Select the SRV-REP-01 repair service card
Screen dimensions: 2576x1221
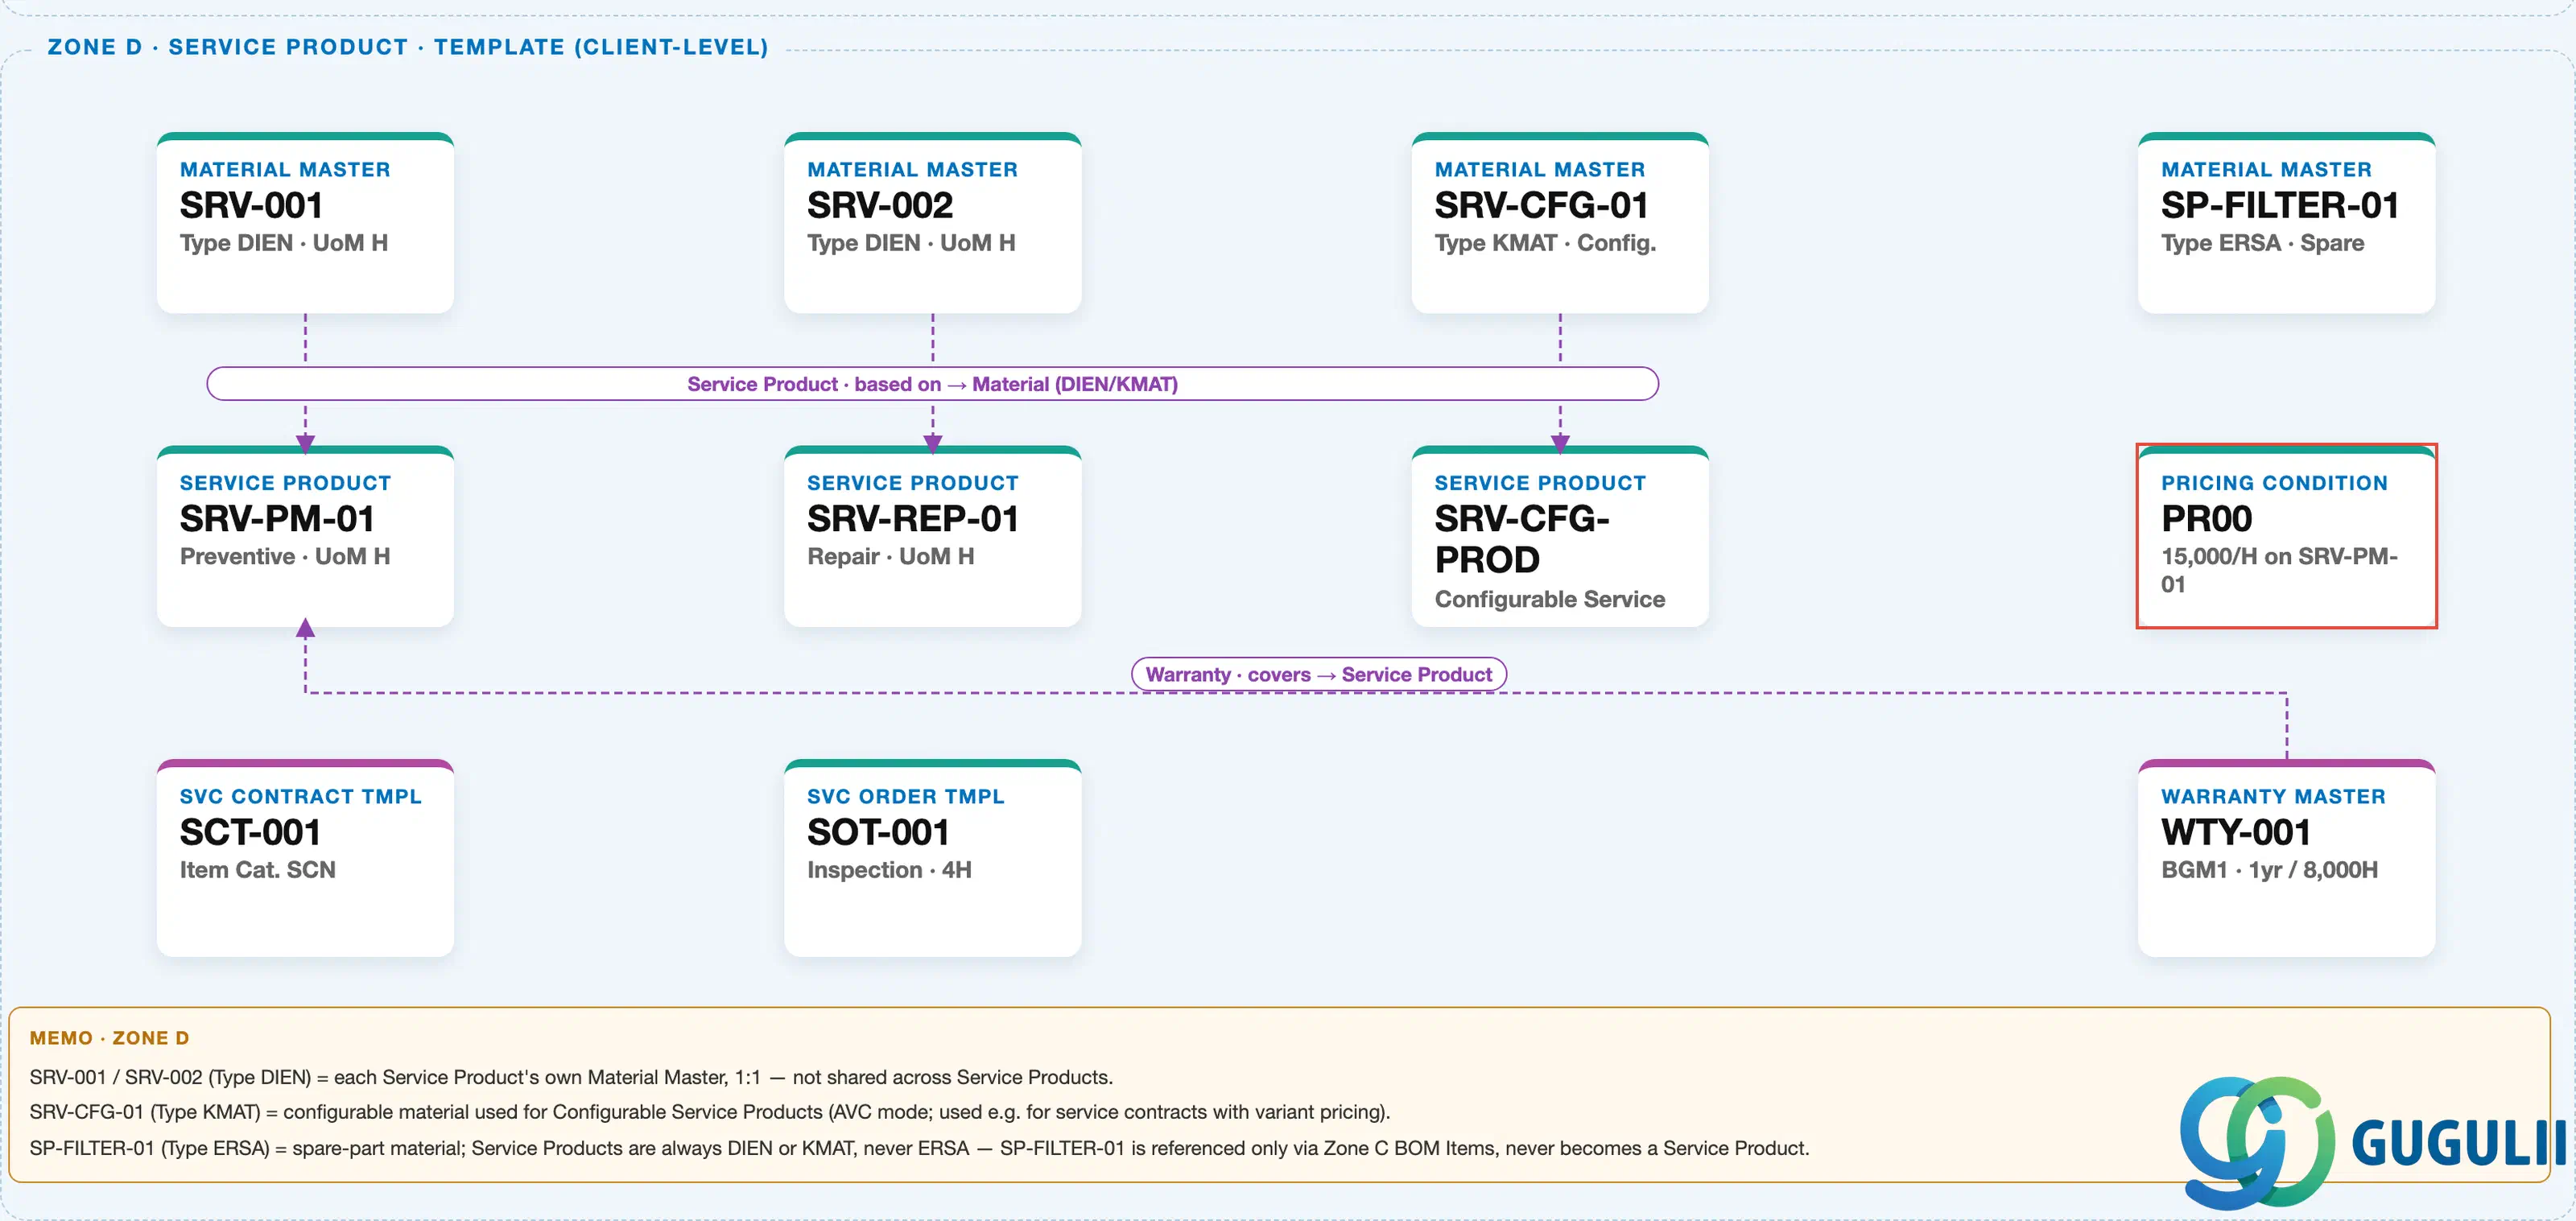pyautogui.click(x=932, y=537)
